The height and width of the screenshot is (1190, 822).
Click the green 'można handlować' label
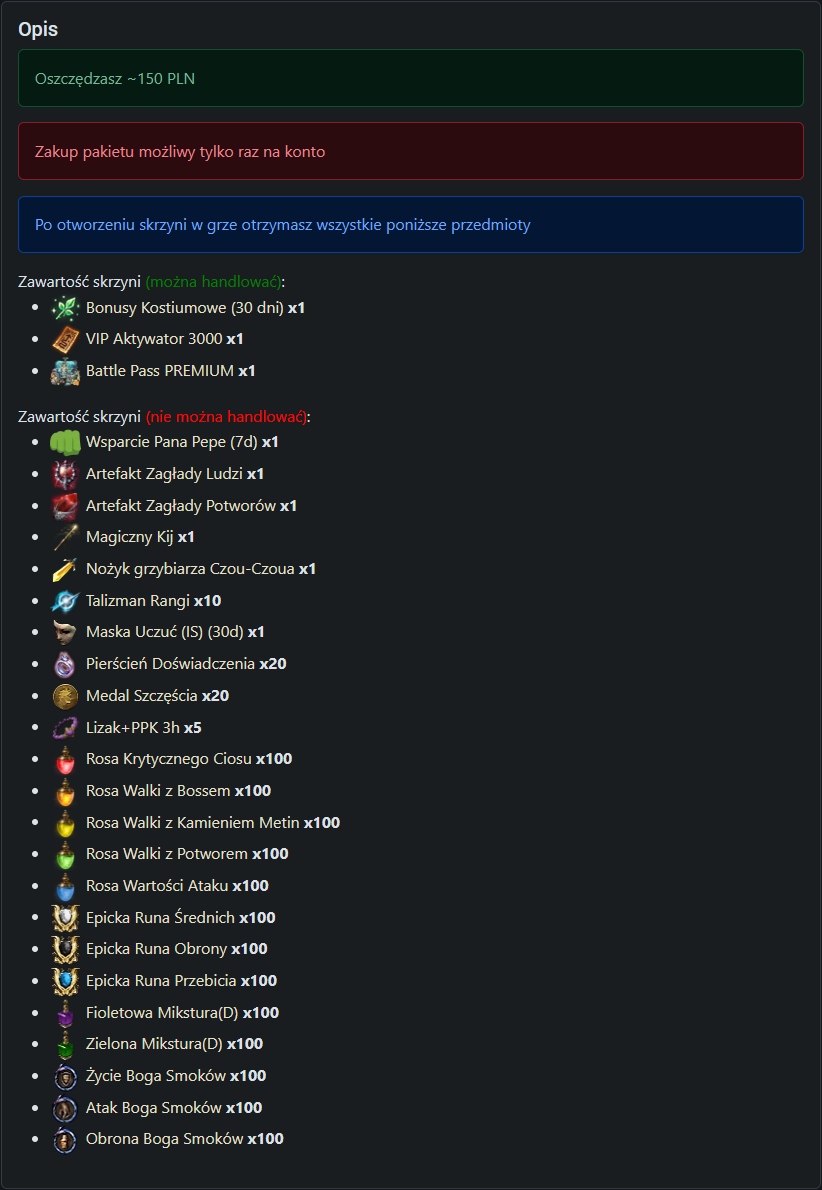[x=213, y=282]
